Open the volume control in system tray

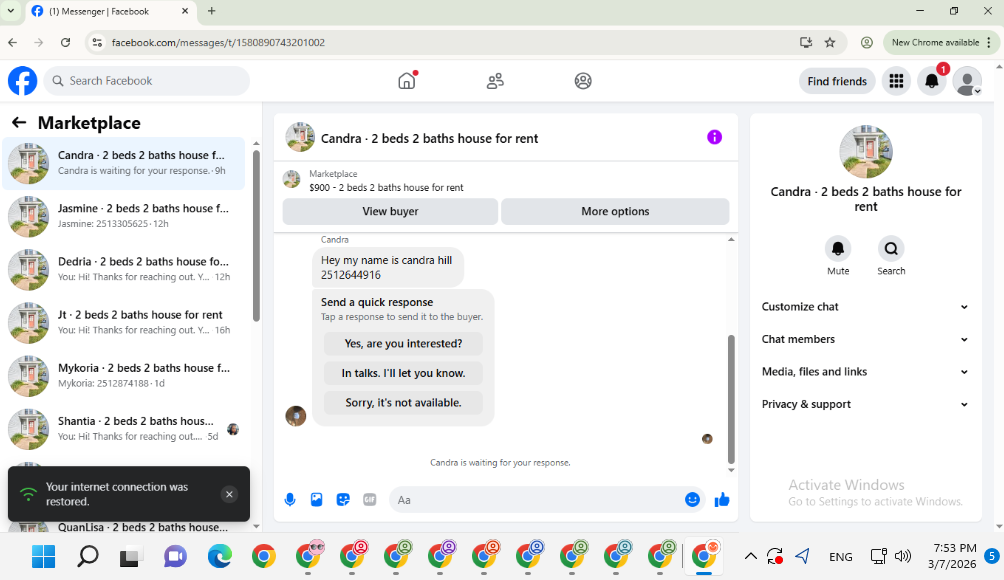tap(903, 556)
